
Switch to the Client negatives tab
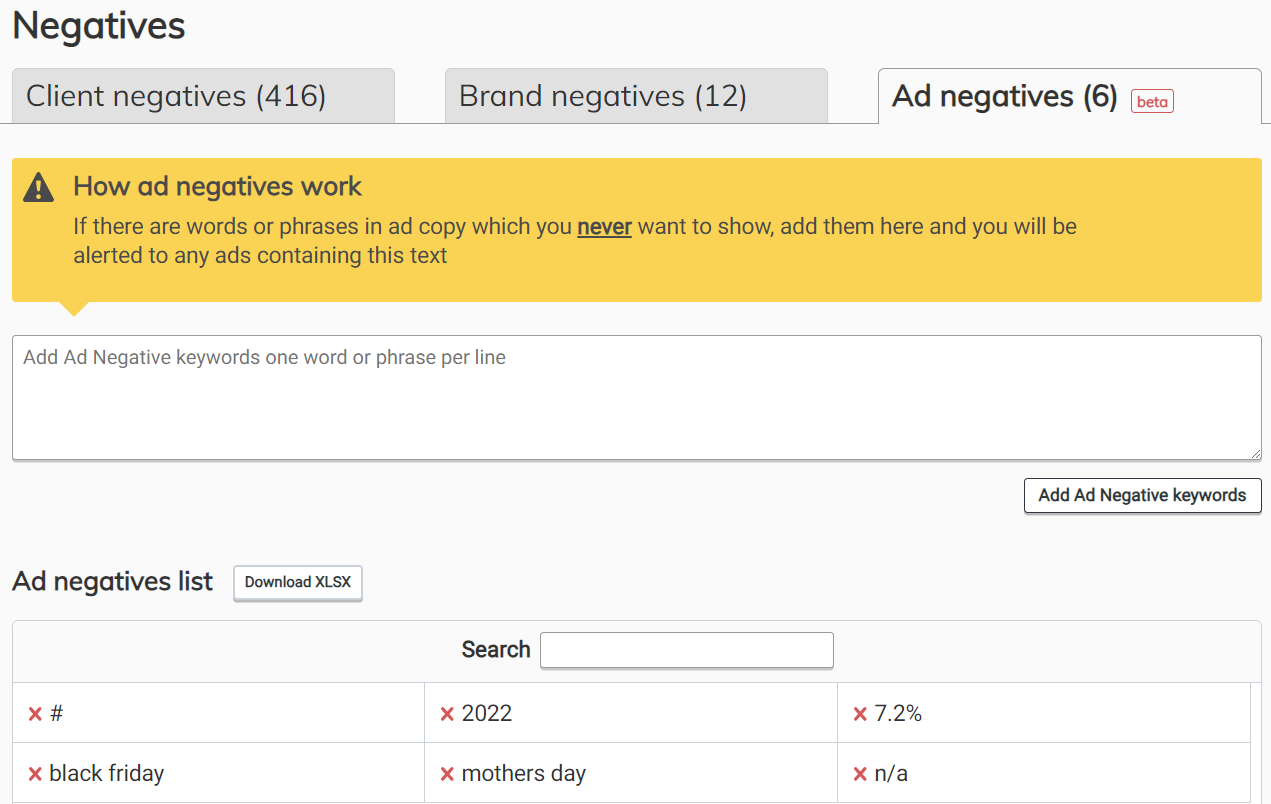[x=203, y=96]
